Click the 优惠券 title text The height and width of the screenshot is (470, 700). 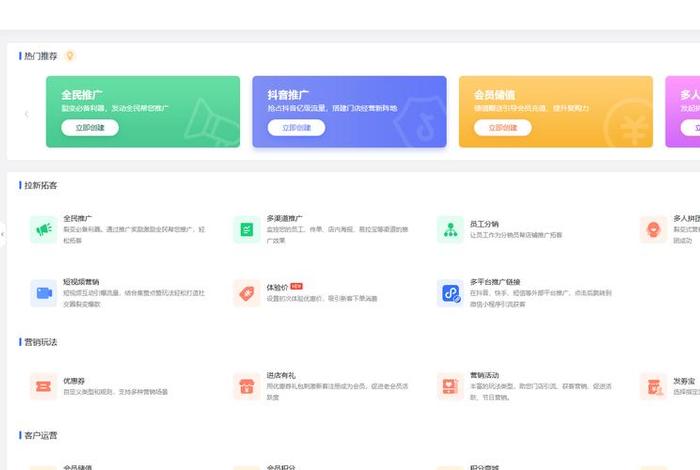tap(74, 381)
